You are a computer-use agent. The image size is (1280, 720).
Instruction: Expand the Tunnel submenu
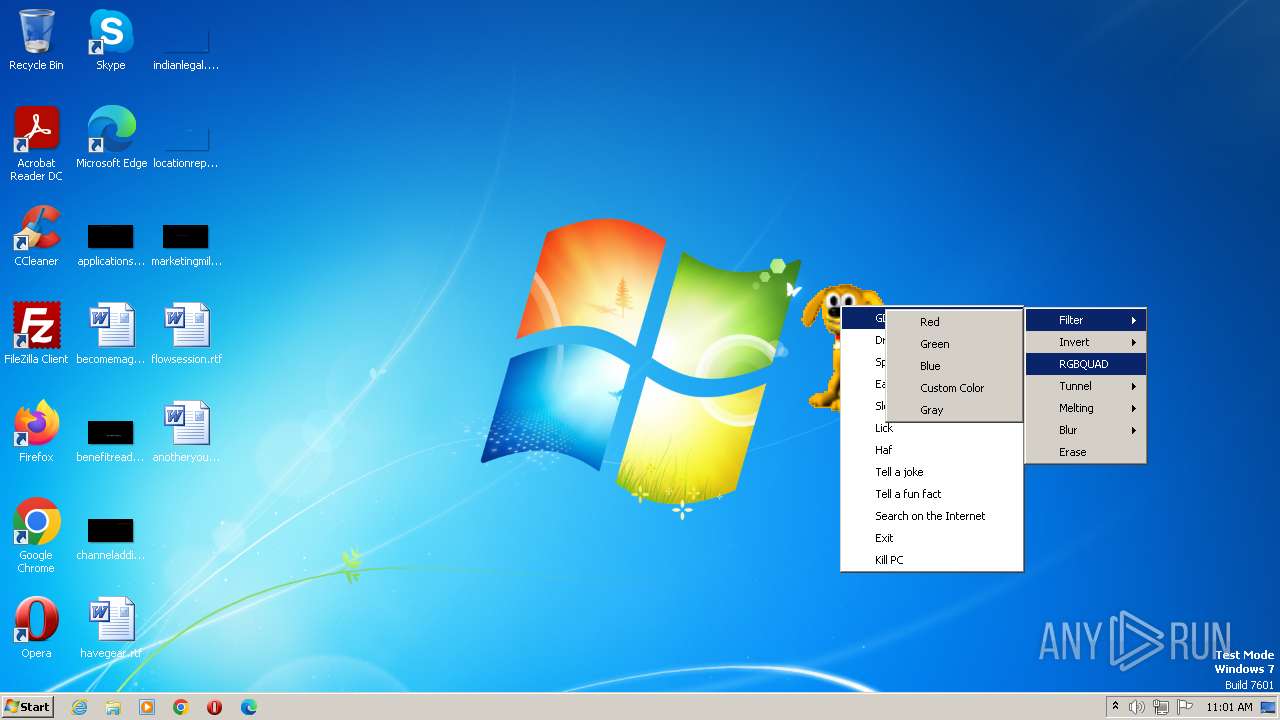click(x=1086, y=386)
